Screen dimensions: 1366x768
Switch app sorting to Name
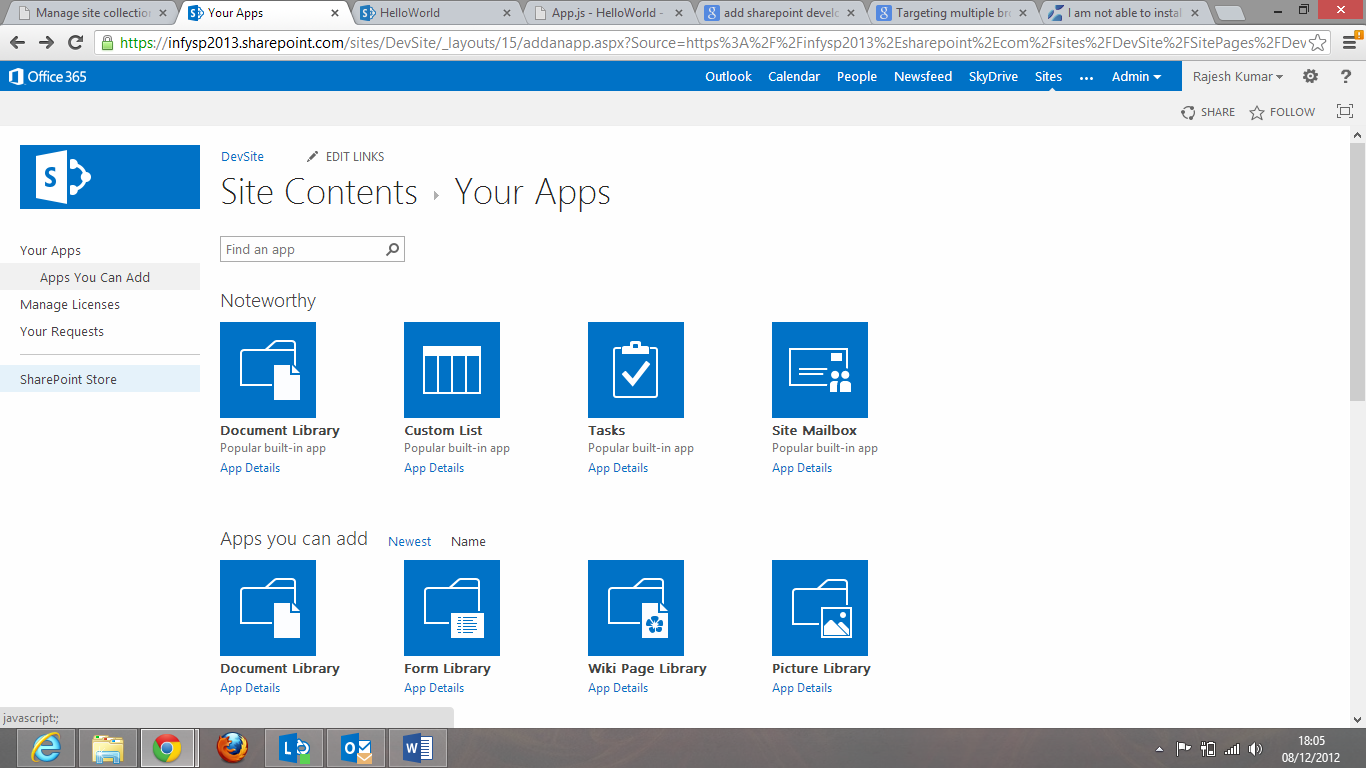(468, 541)
